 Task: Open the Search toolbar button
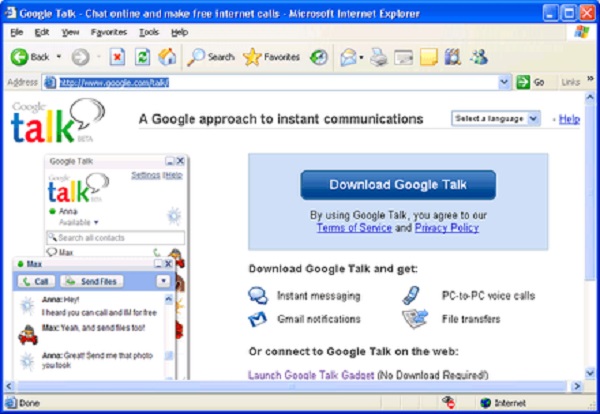click(211, 57)
